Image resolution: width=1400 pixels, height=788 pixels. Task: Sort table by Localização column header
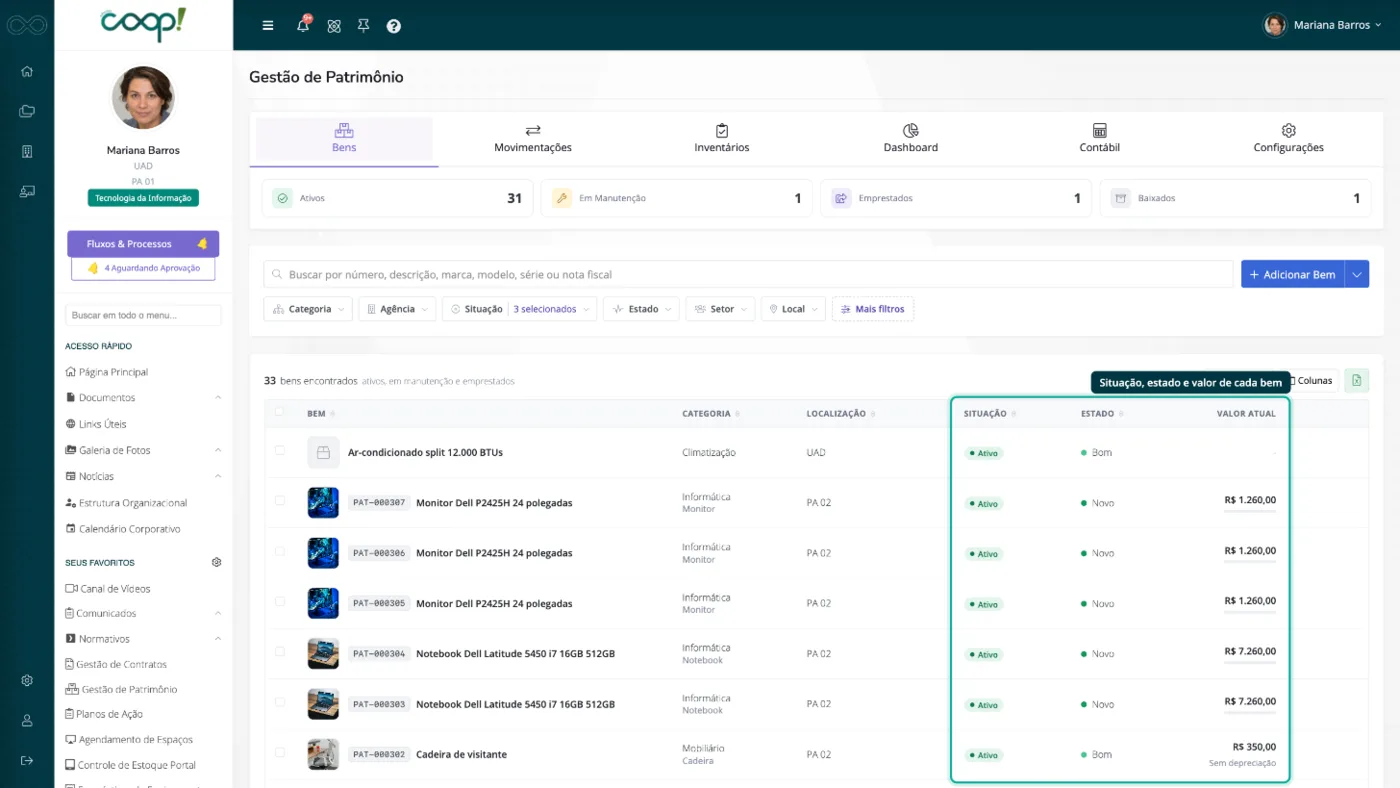(x=840, y=413)
